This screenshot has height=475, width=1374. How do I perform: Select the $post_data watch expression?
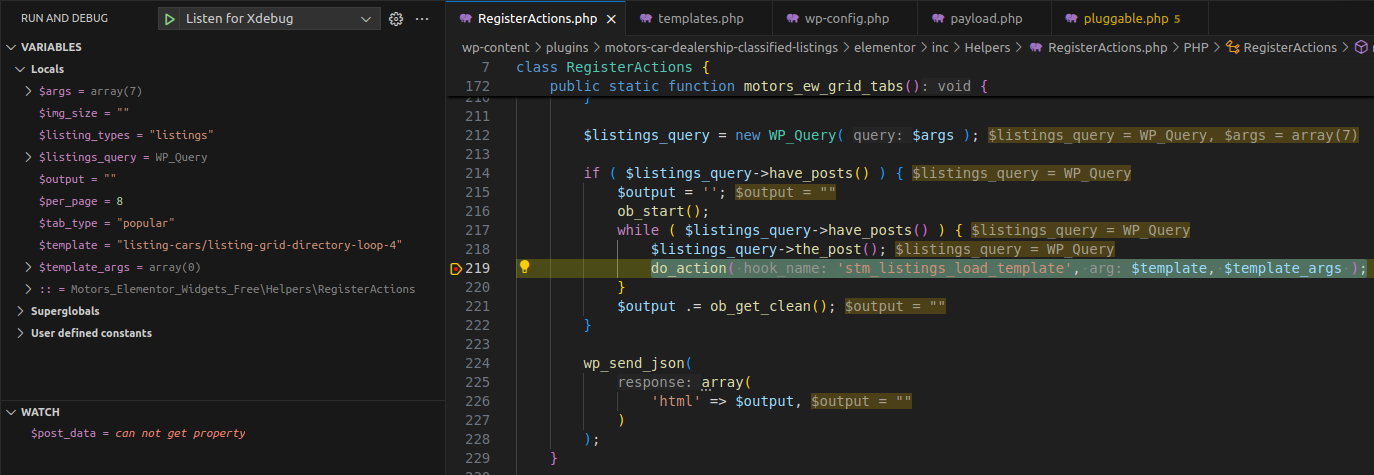(138, 433)
